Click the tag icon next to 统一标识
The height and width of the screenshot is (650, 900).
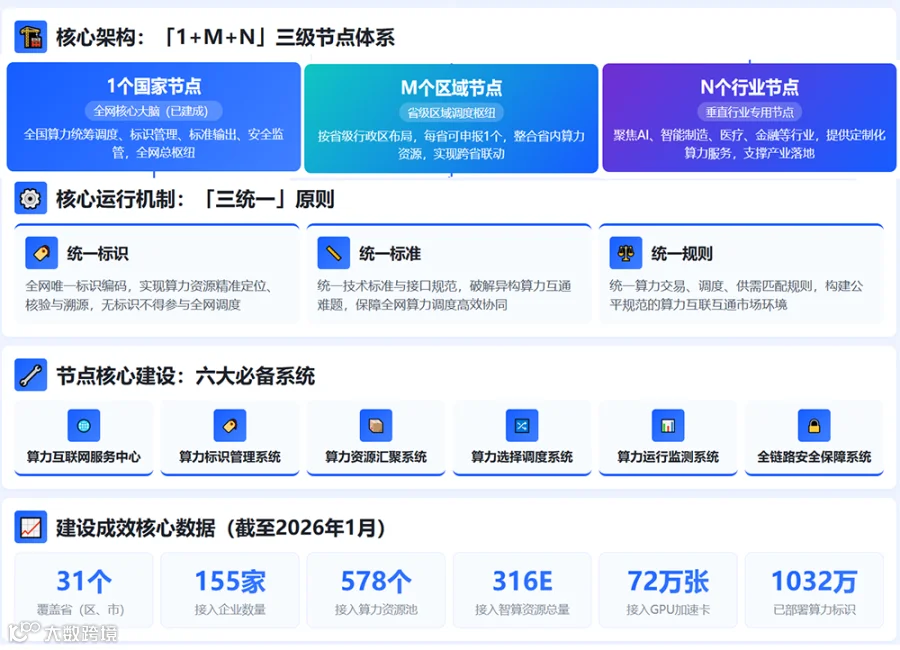click(x=41, y=253)
